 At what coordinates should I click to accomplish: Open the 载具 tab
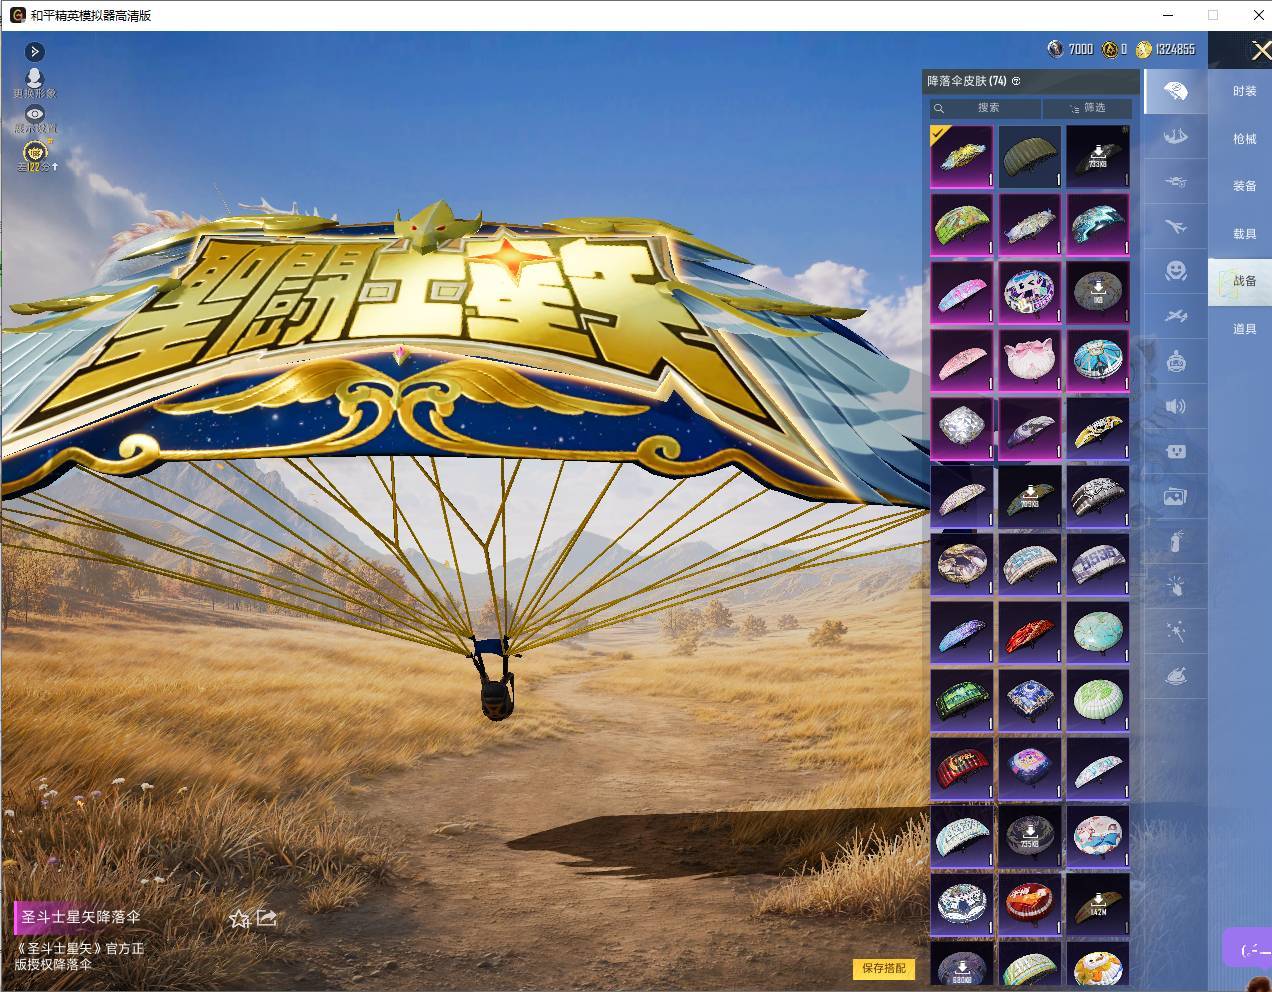click(1244, 234)
